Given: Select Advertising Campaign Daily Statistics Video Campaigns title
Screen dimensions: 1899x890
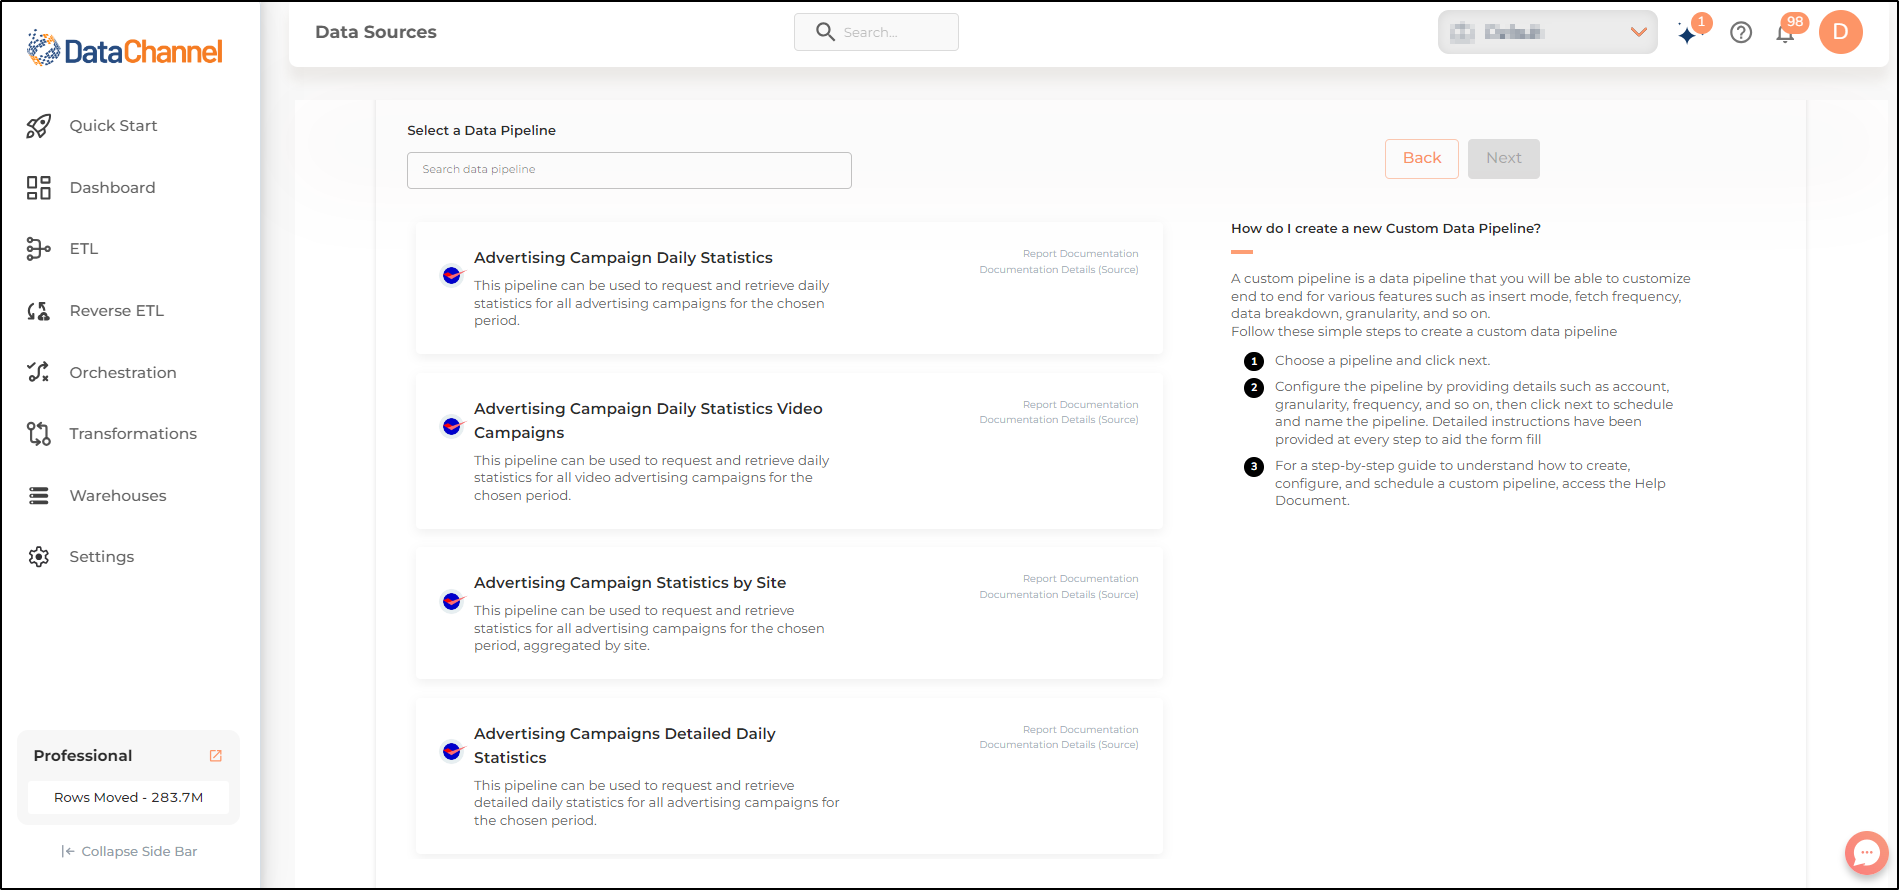Looking at the screenshot, I should tap(648, 421).
